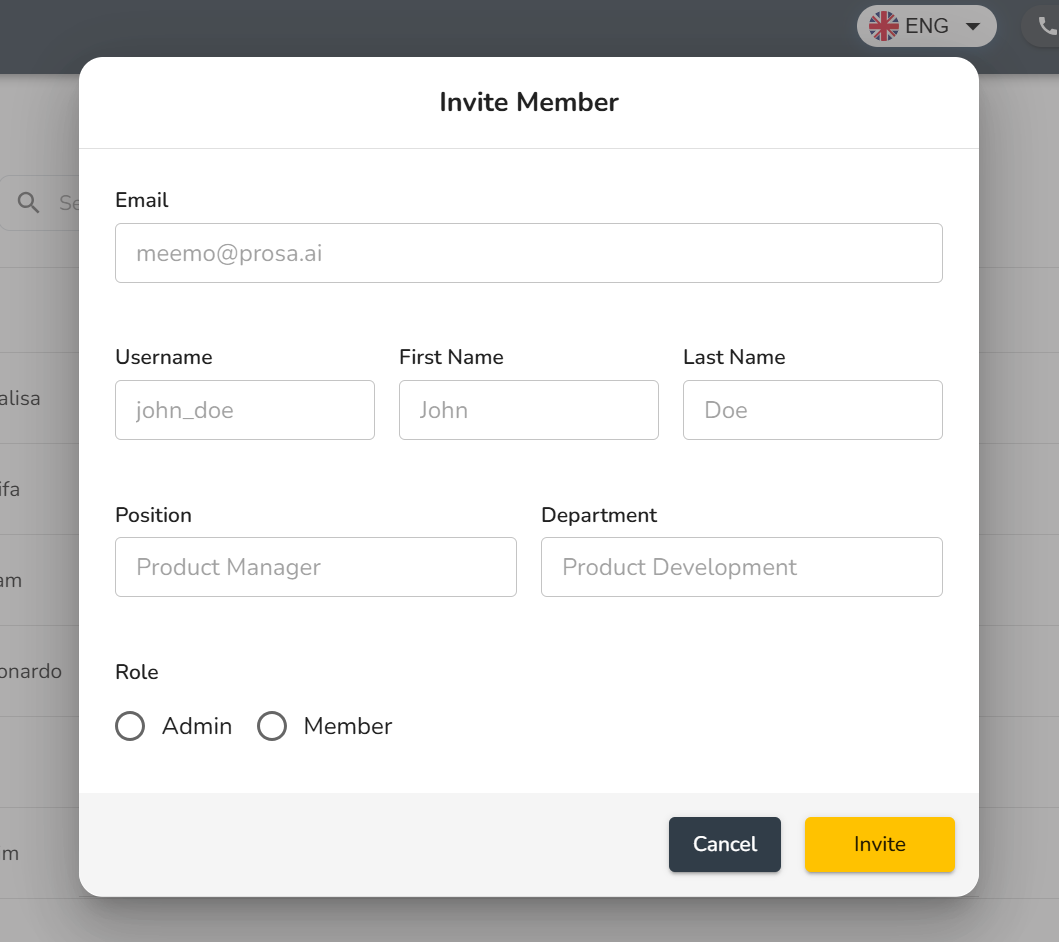The width and height of the screenshot is (1059, 942).
Task: Click the search magnifier icon
Action: [x=29, y=203]
